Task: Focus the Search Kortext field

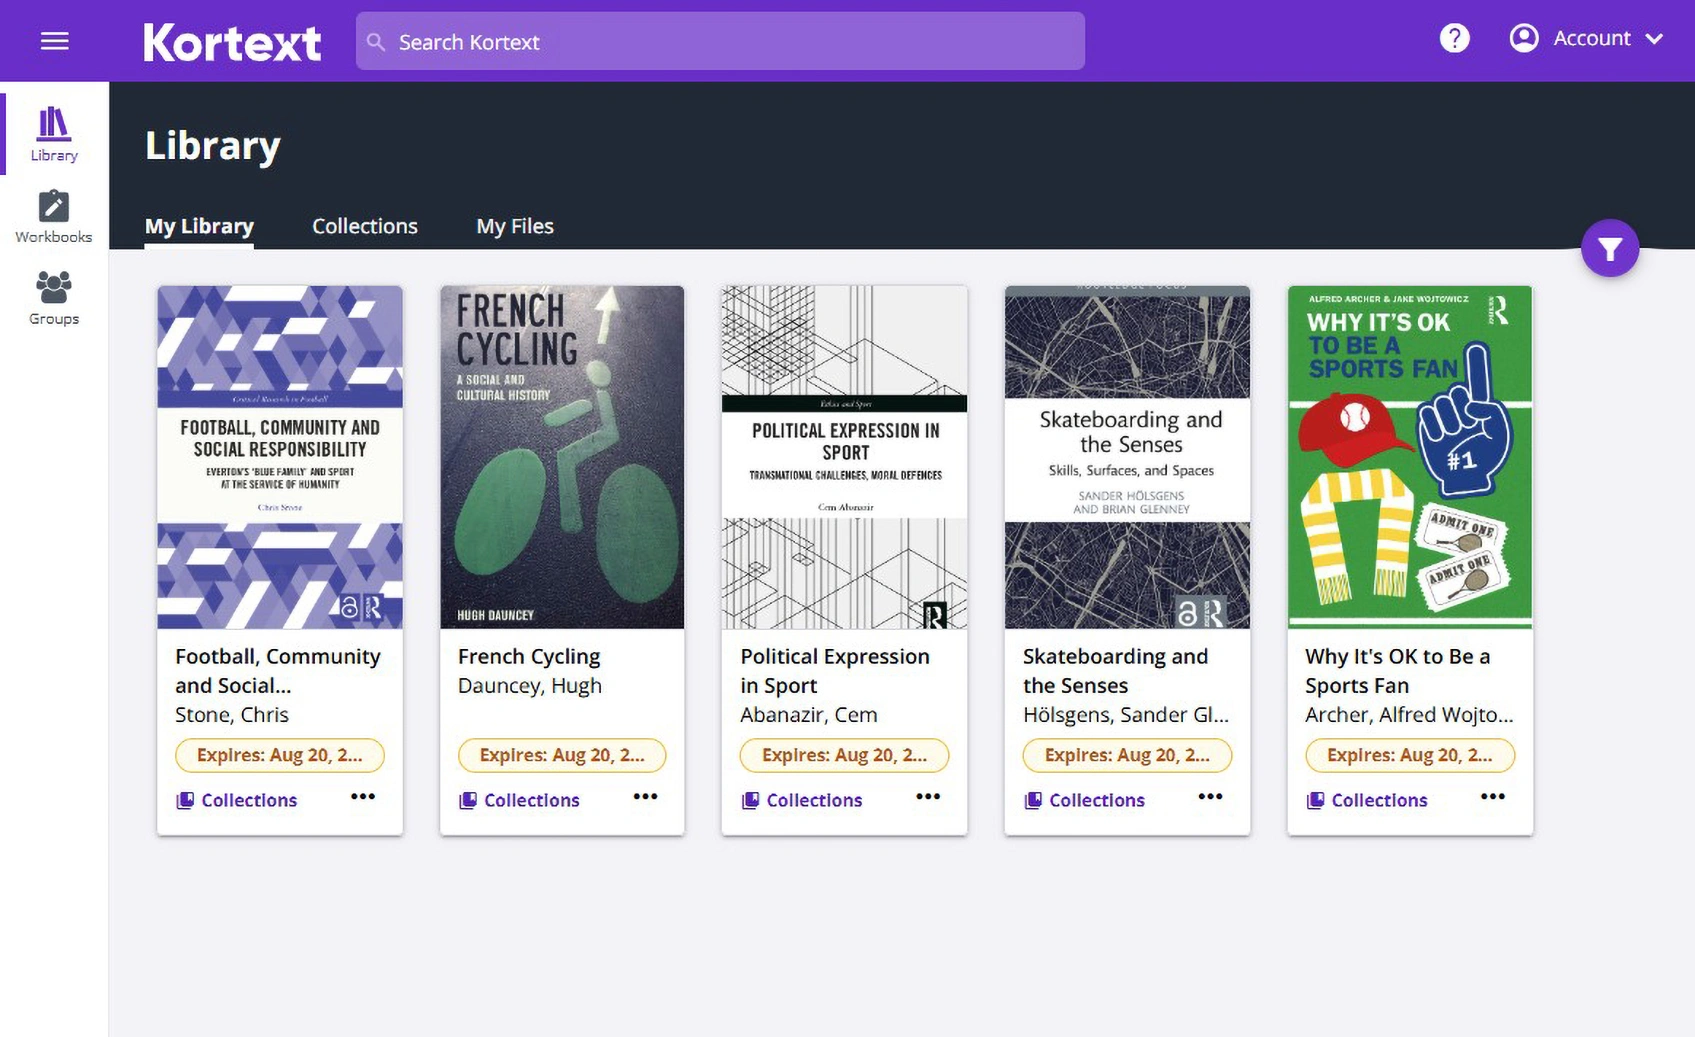Action: tap(720, 41)
